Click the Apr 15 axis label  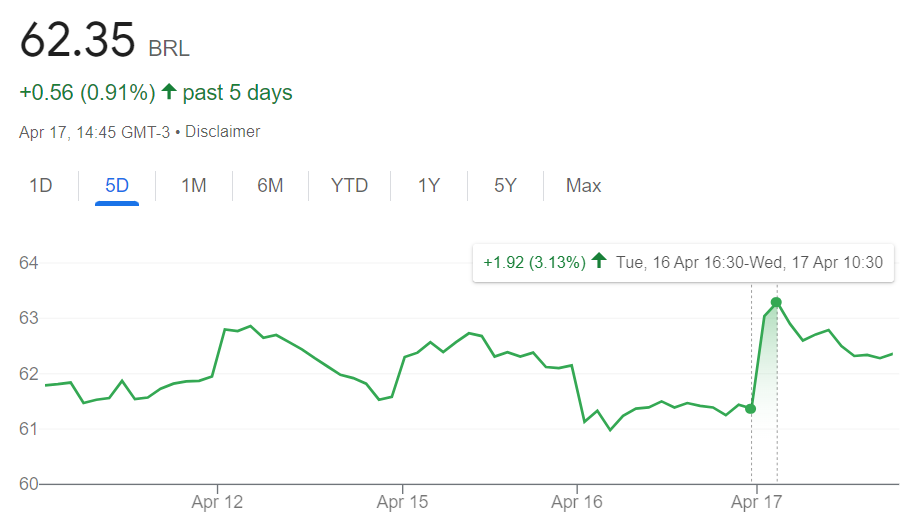coord(402,502)
